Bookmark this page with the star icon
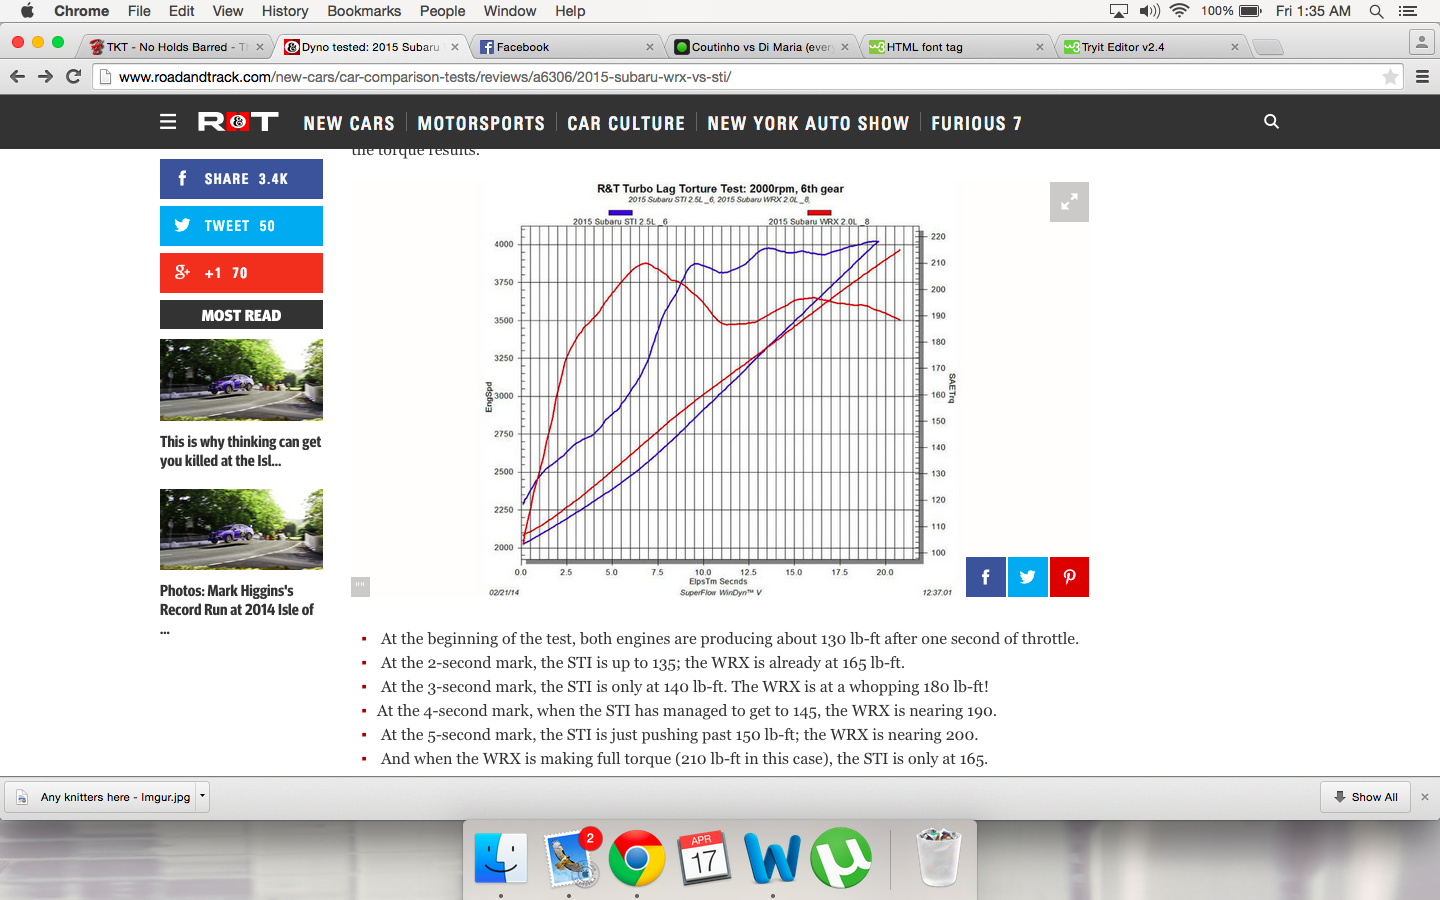Screen dimensions: 1440x900 click(x=1390, y=77)
